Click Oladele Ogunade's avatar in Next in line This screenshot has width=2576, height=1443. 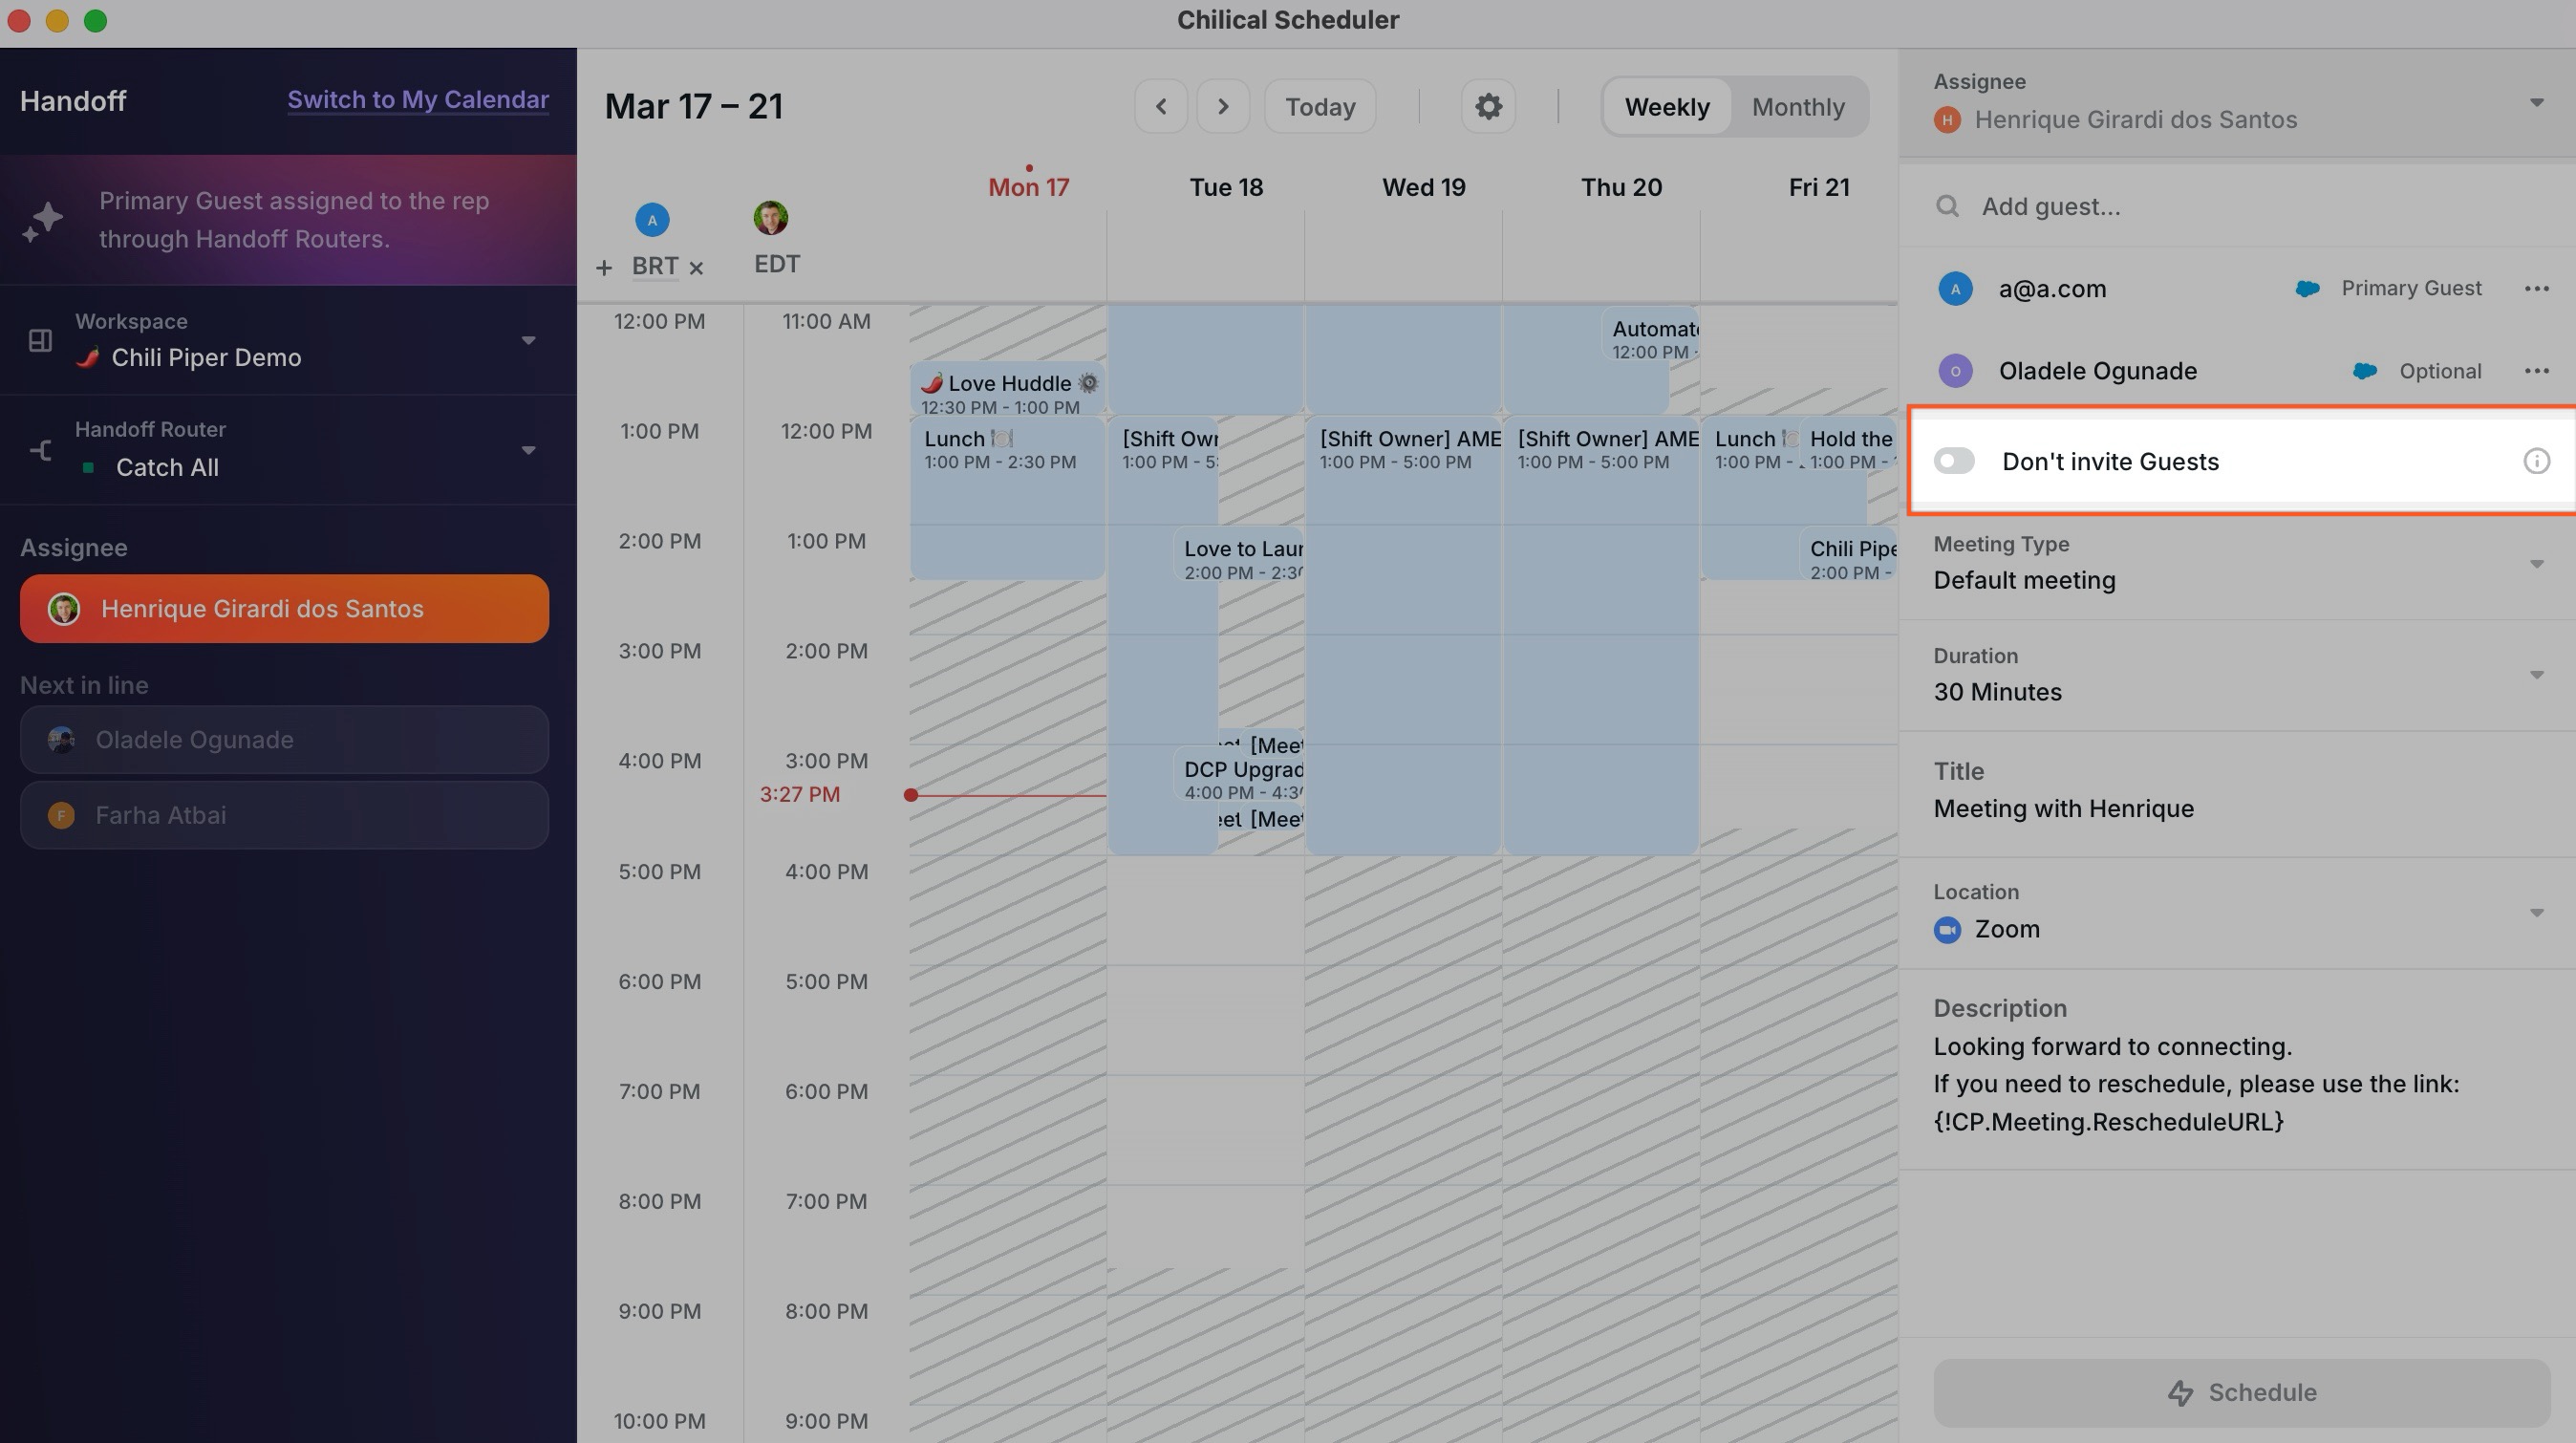click(x=61, y=740)
